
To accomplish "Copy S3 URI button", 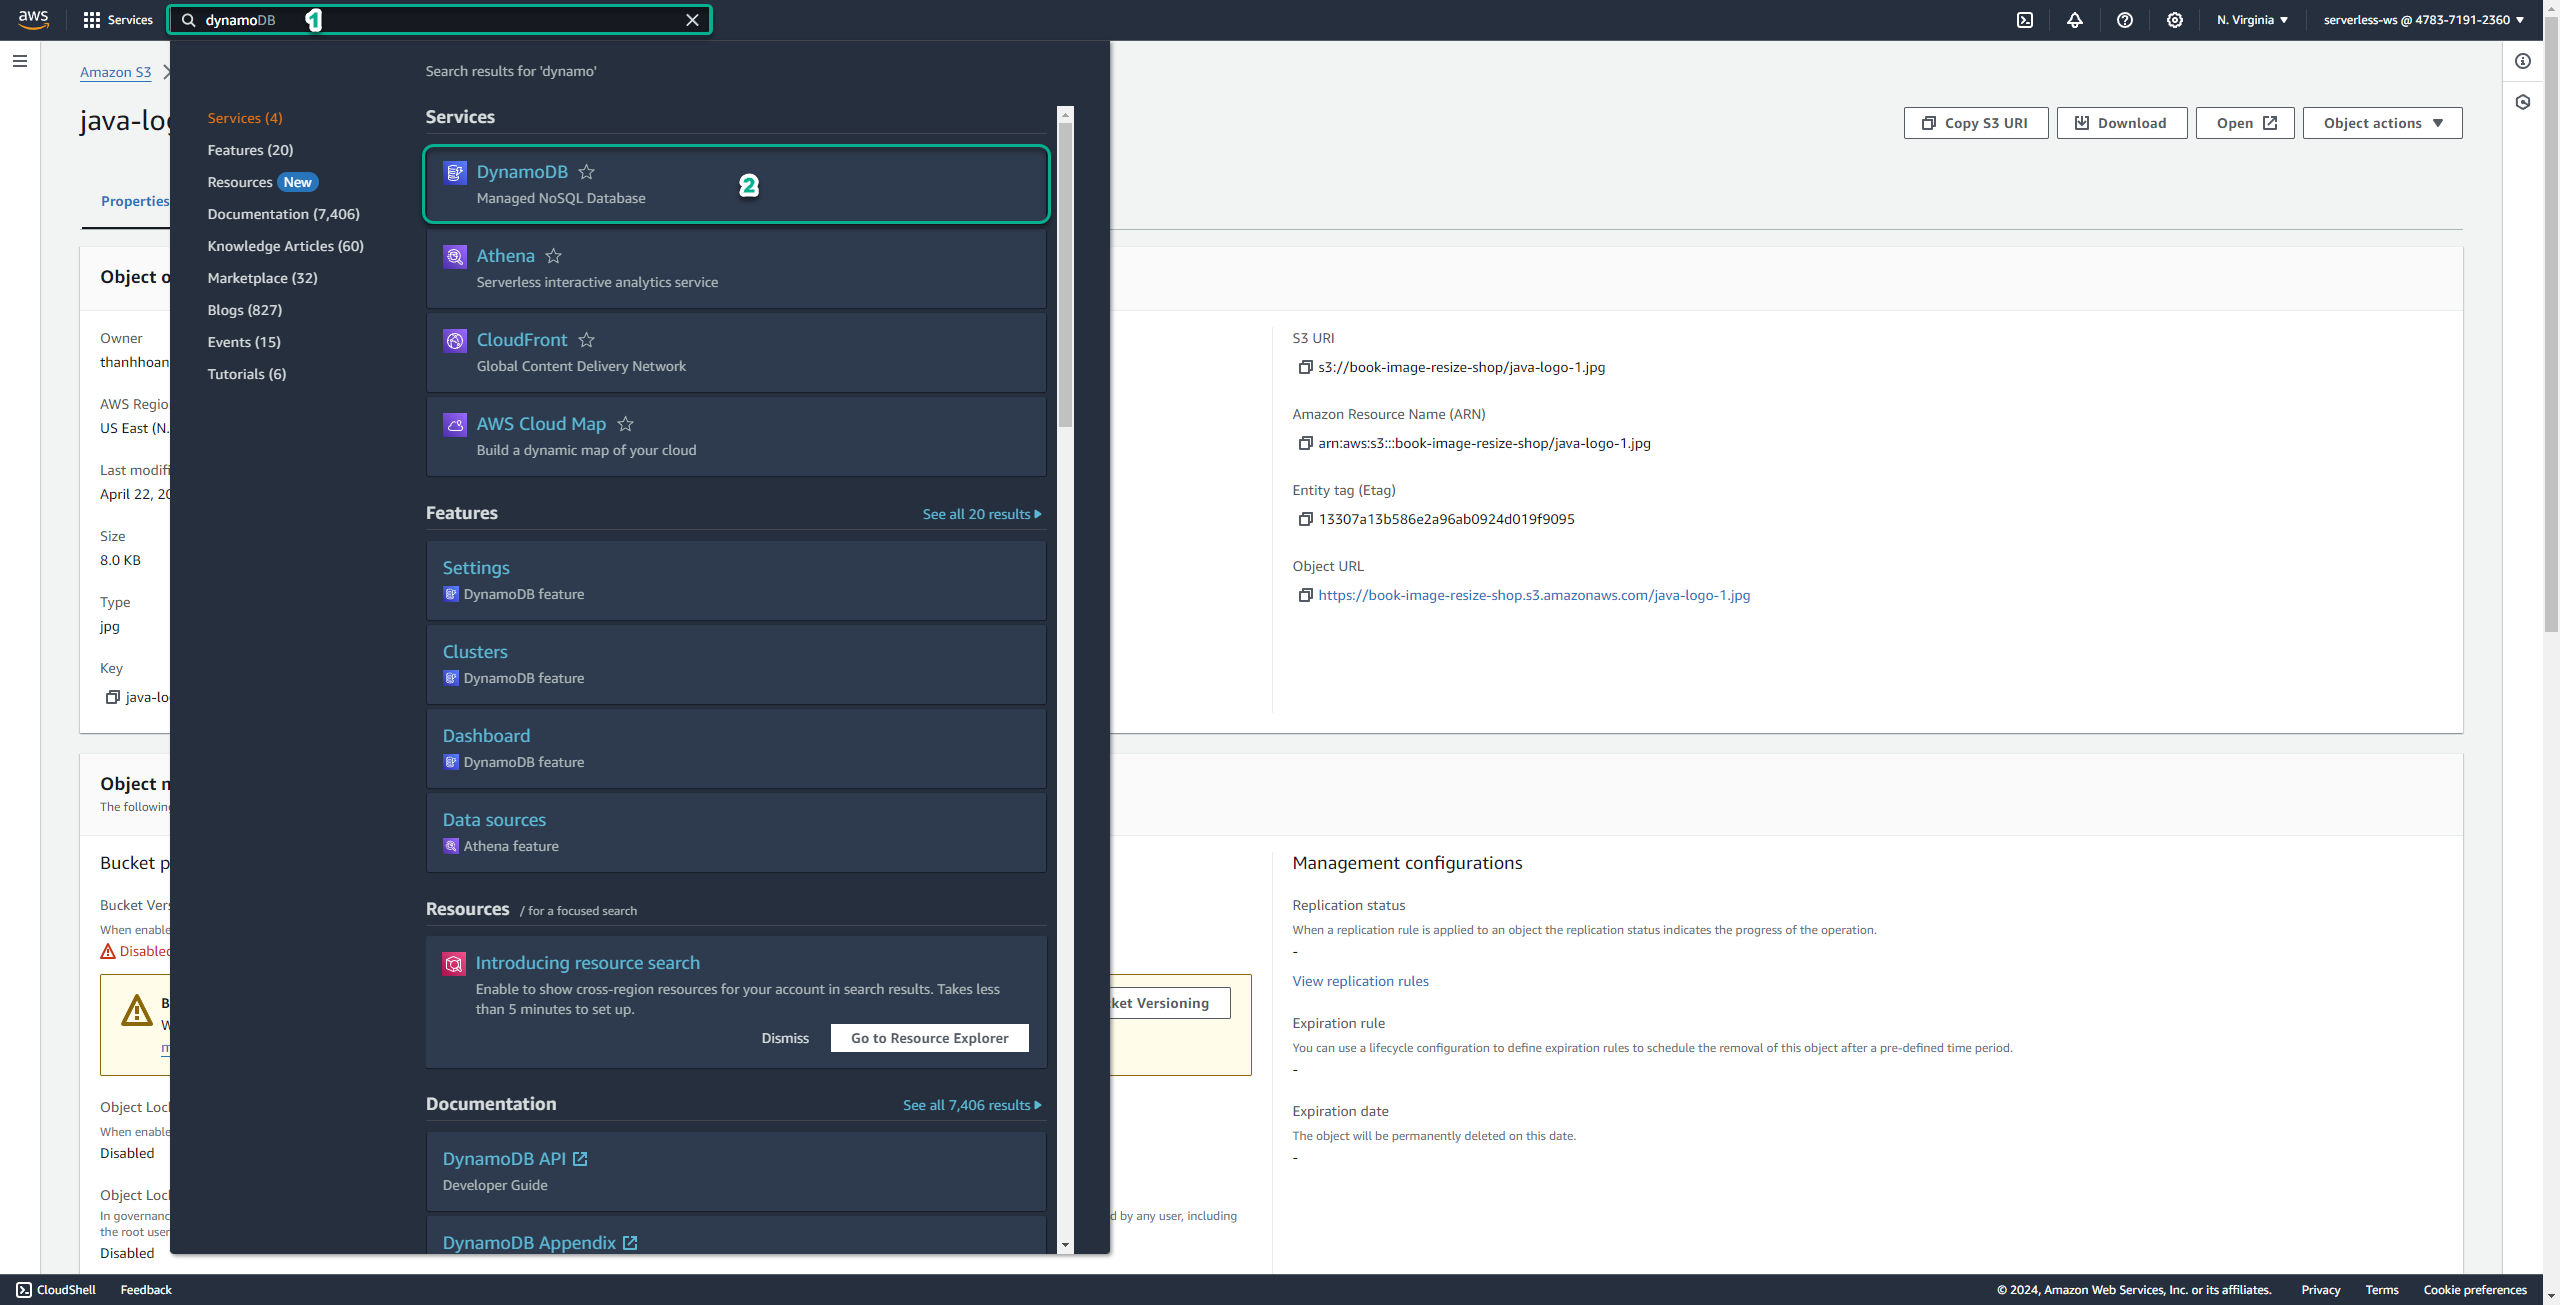I will pos(1976,123).
